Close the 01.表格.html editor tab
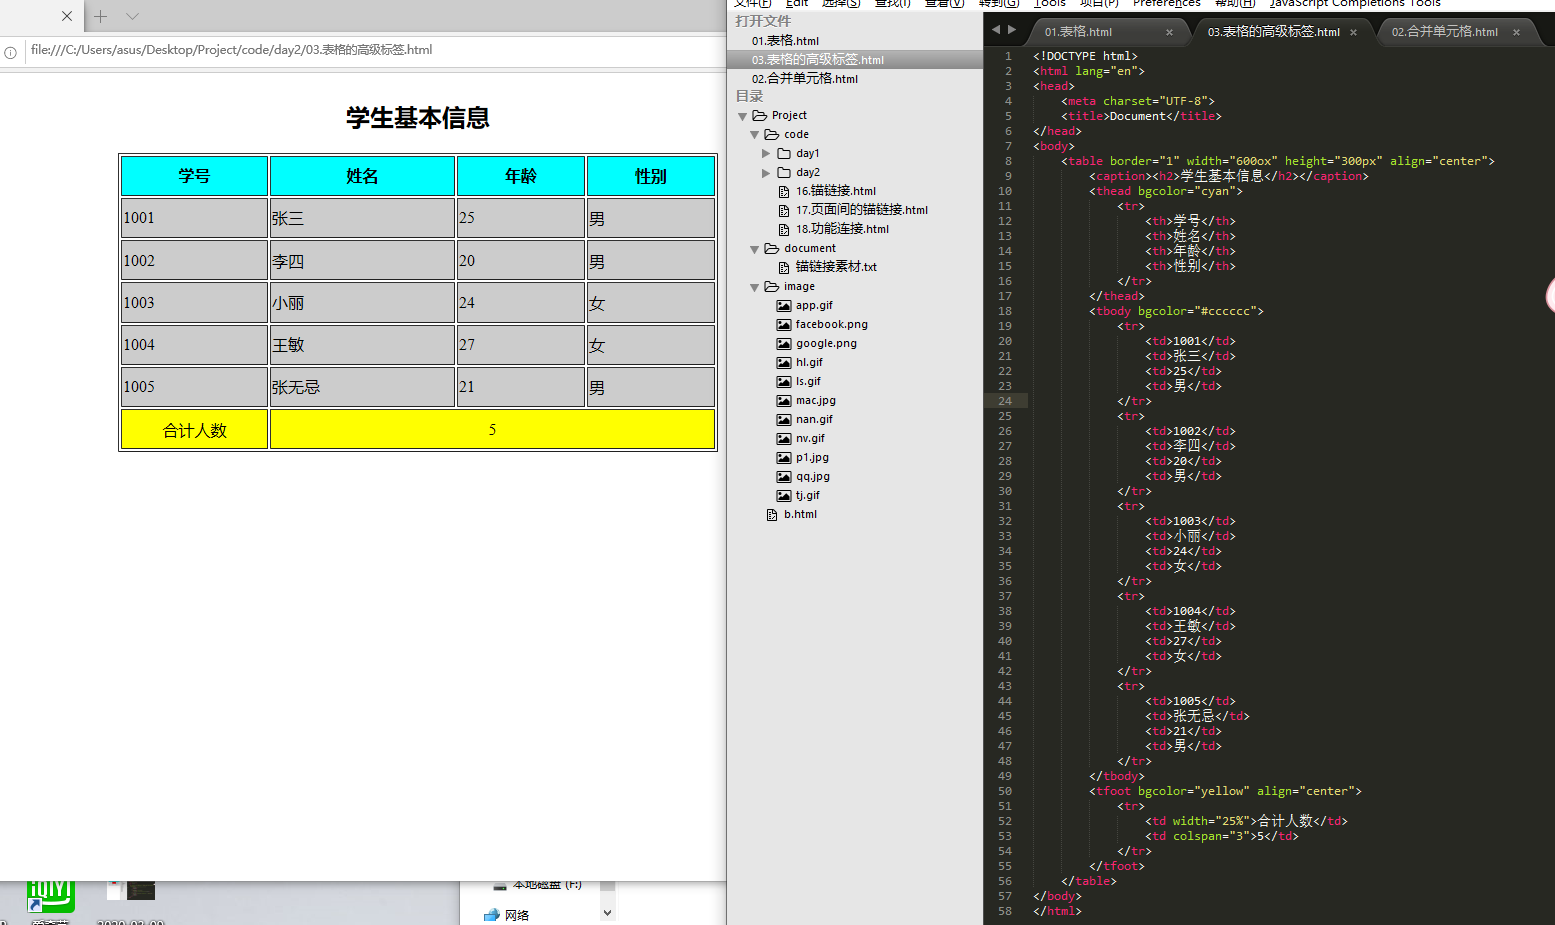The image size is (1555, 925). click(x=1169, y=33)
